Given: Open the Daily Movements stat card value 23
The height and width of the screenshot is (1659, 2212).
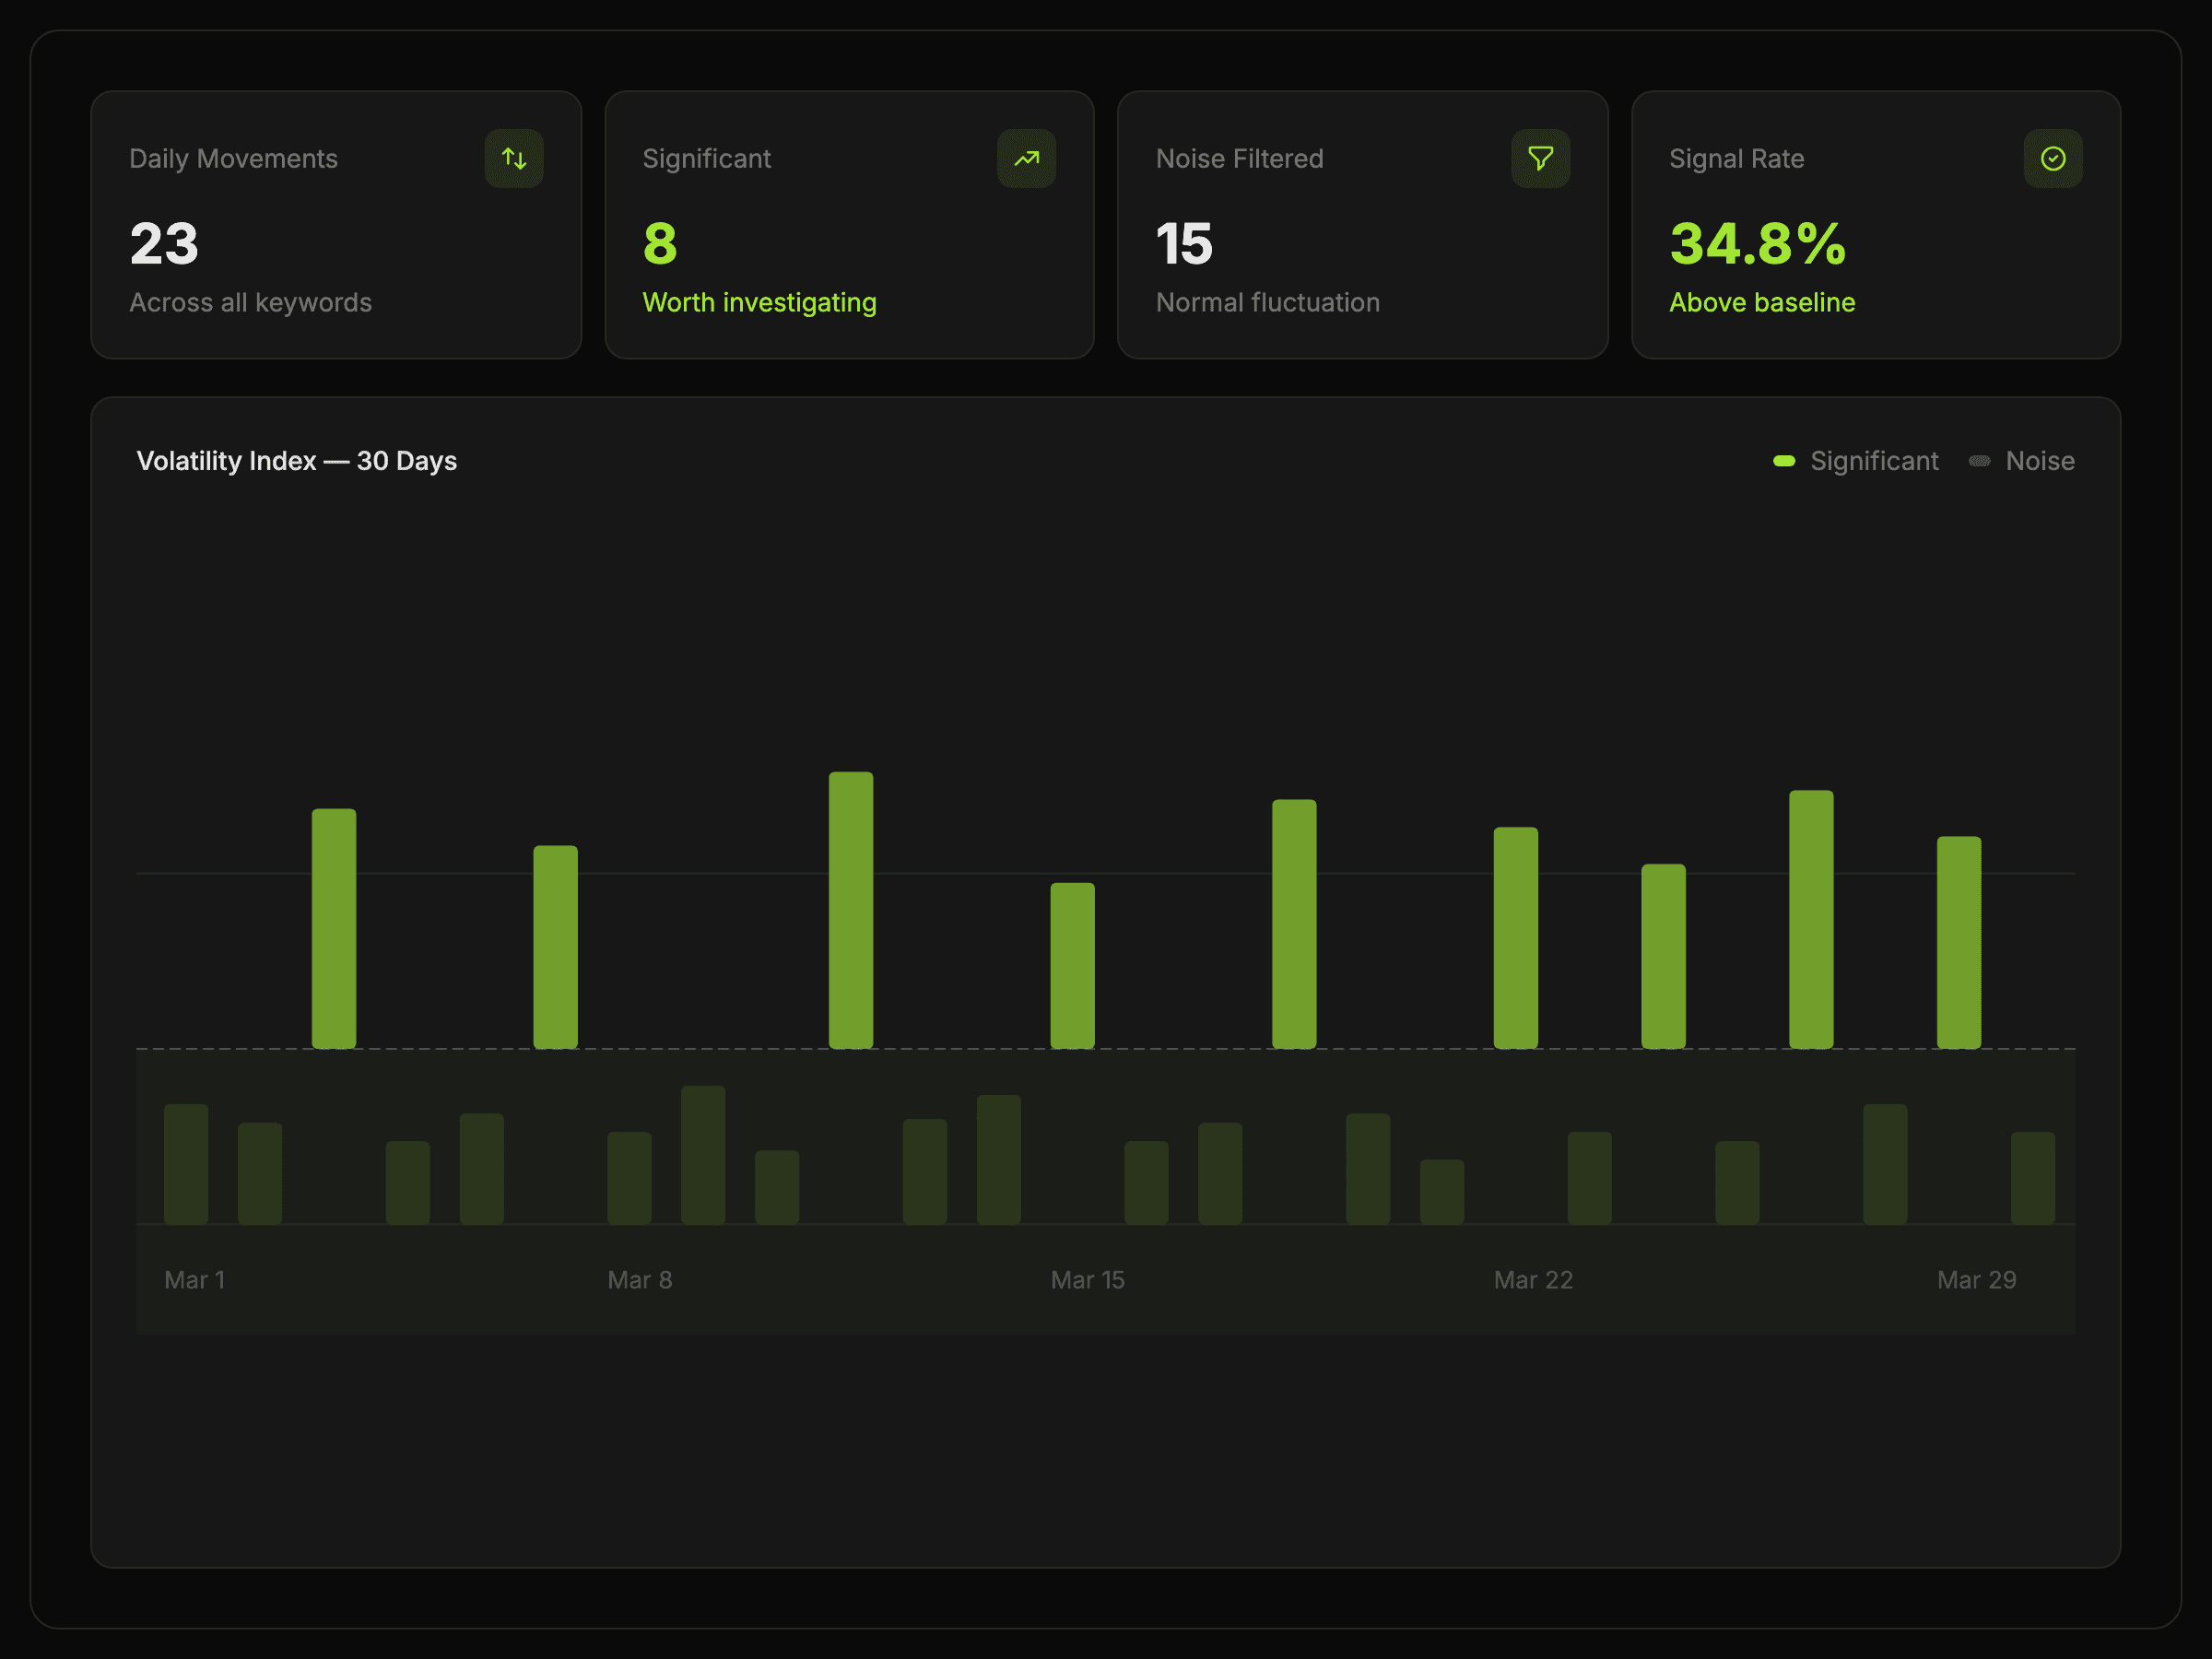Looking at the screenshot, I should pyautogui.click(x=164, y=243).
